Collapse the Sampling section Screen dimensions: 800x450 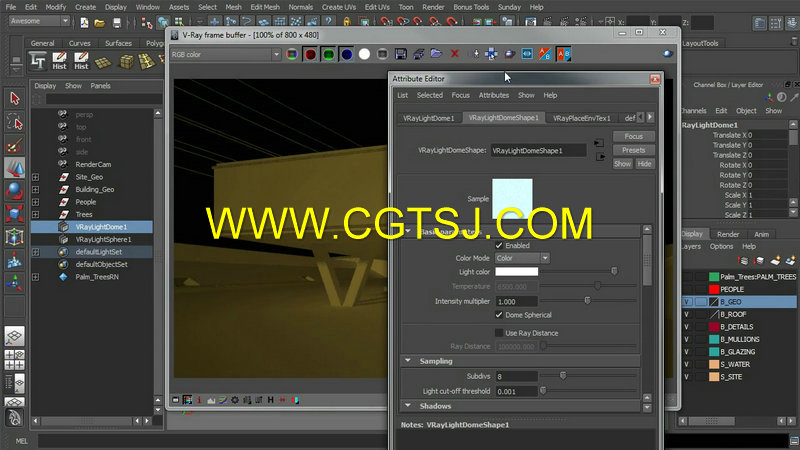[x=408, y=361]
